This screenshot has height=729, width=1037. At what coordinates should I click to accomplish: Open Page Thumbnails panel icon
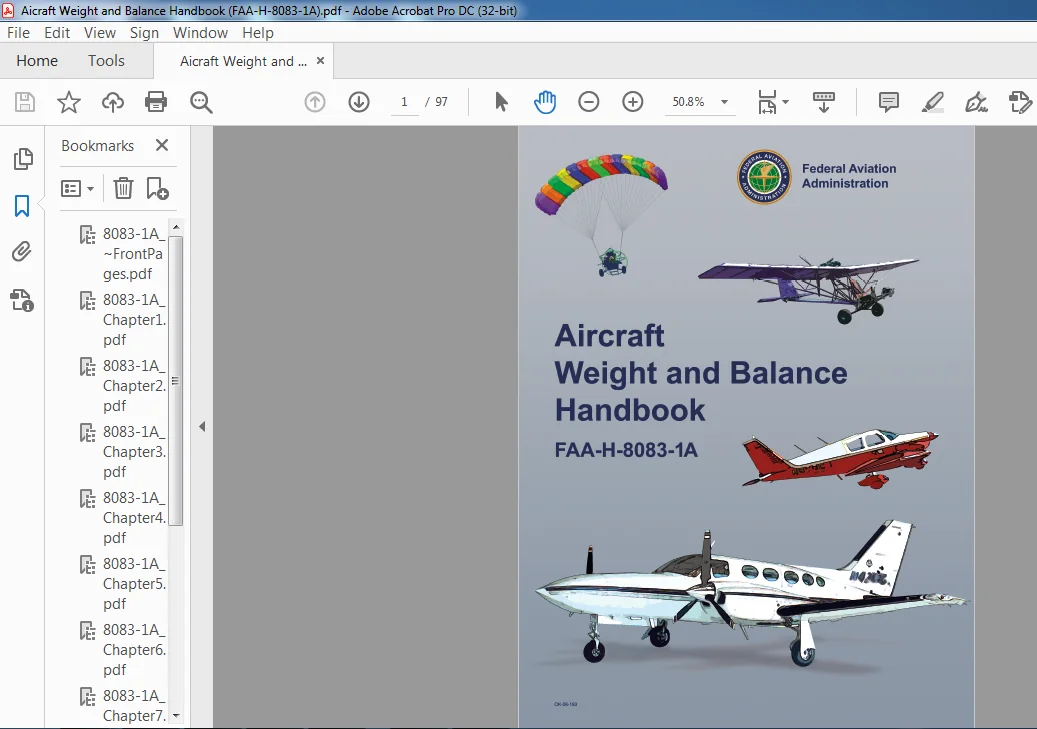pyautogui.click(x=23, y=159)
